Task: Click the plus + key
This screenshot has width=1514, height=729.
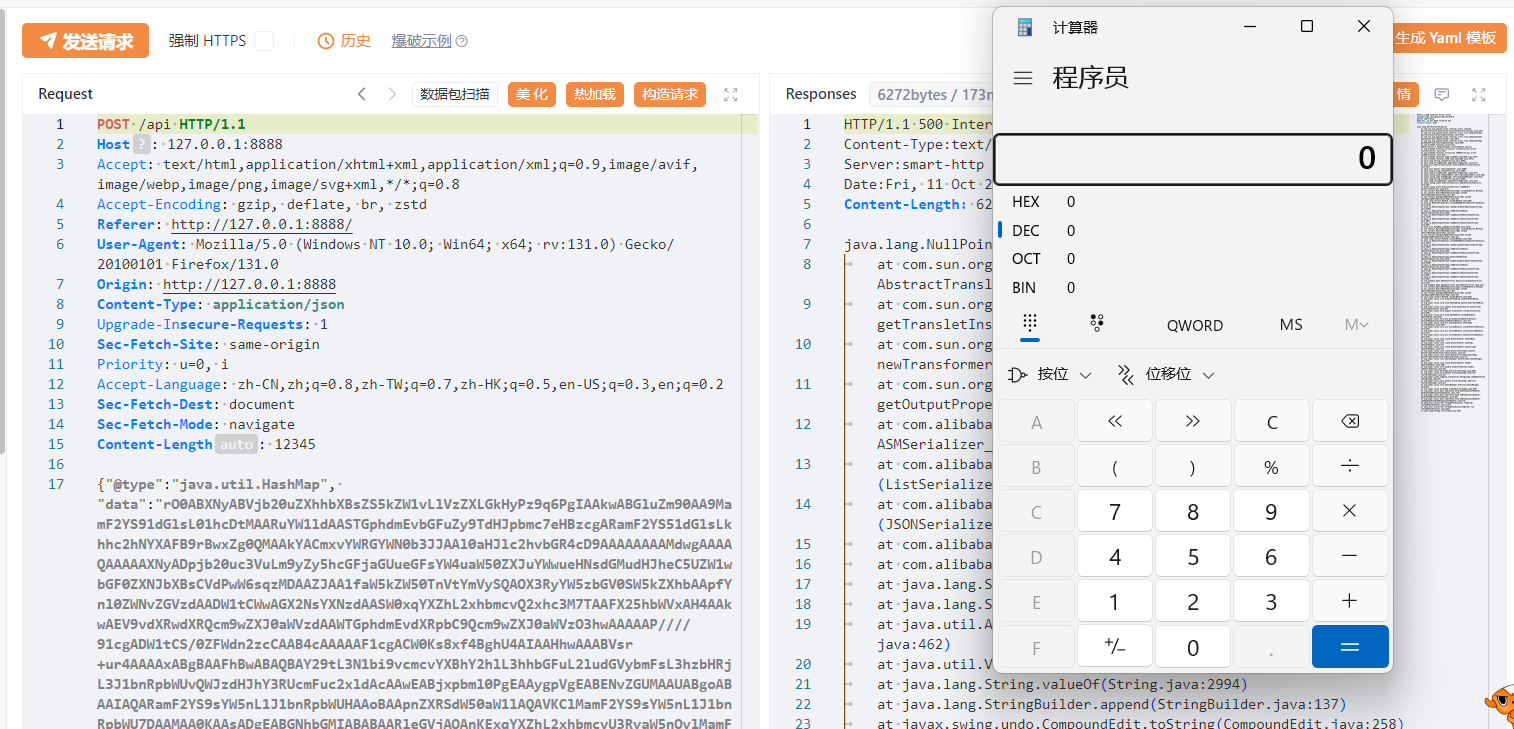Action: (1350, 601)
